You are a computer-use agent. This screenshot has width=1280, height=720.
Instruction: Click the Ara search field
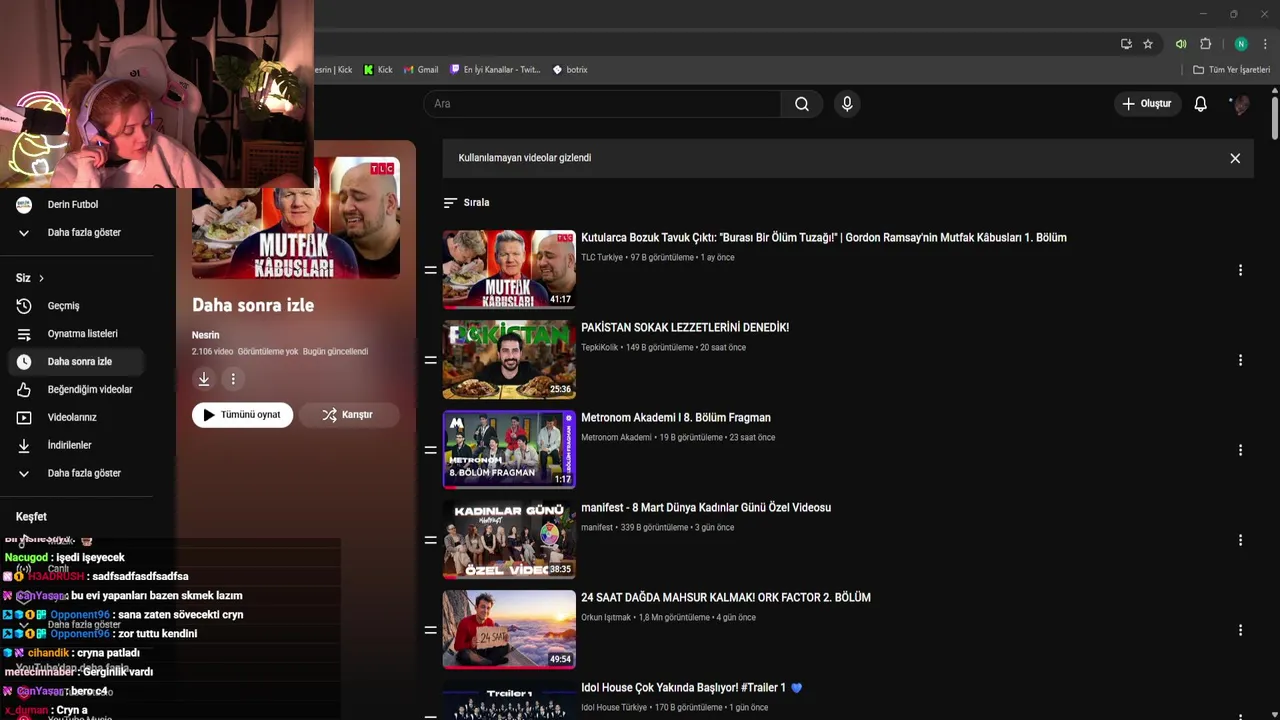(603, 104)
